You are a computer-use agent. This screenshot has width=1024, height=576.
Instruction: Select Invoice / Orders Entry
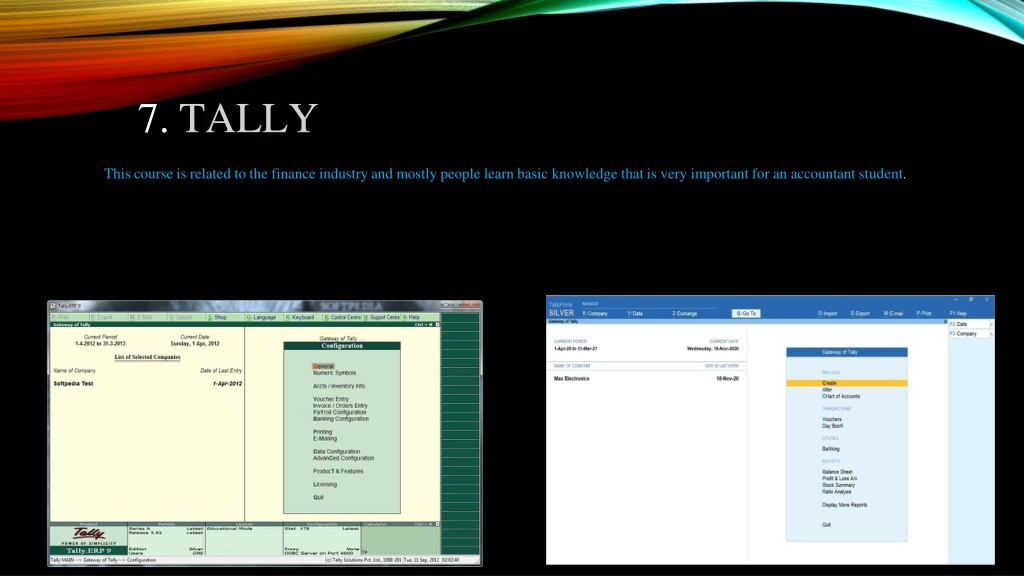340,406
